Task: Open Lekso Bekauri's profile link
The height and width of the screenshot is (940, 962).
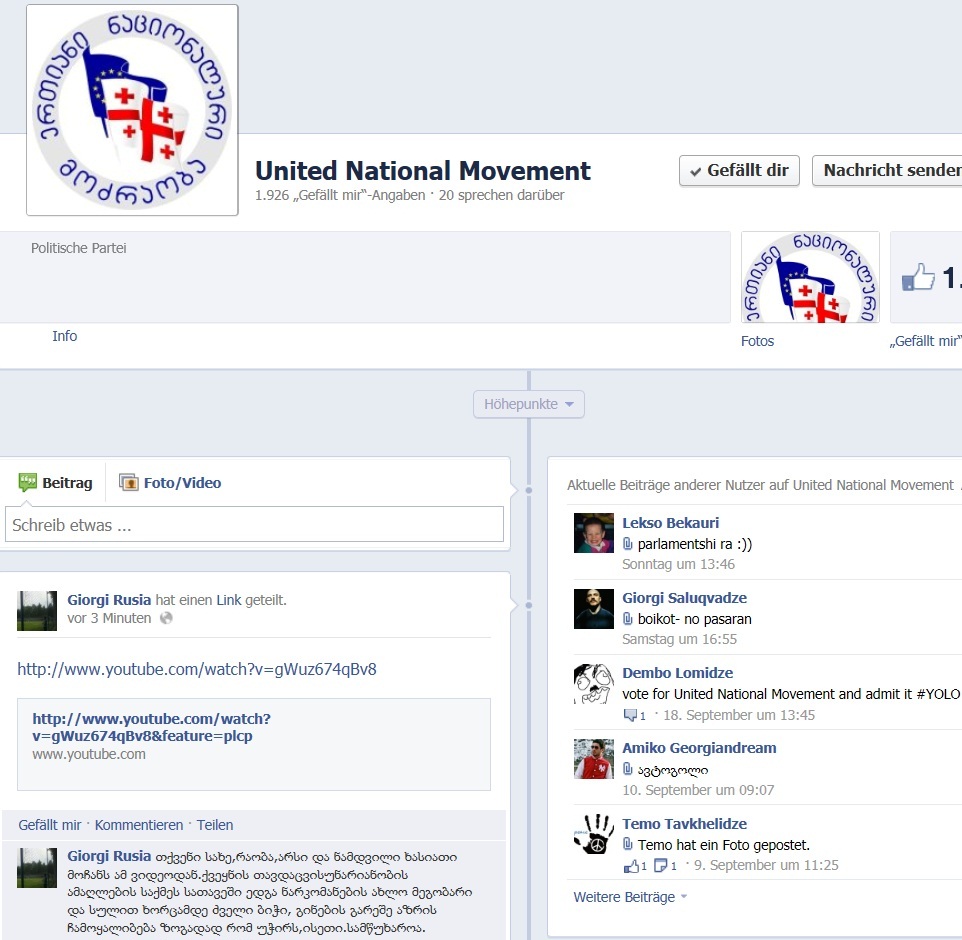Action: point(670,523)
